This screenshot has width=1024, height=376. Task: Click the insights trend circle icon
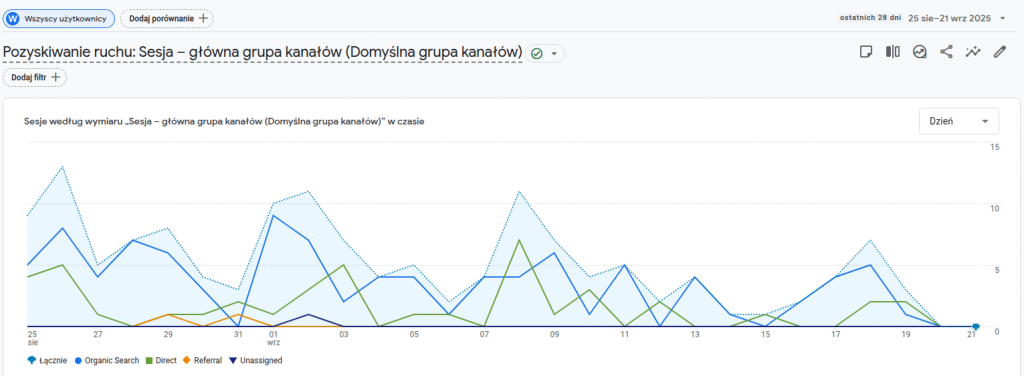pyautogui.click(x=920, y=52)
